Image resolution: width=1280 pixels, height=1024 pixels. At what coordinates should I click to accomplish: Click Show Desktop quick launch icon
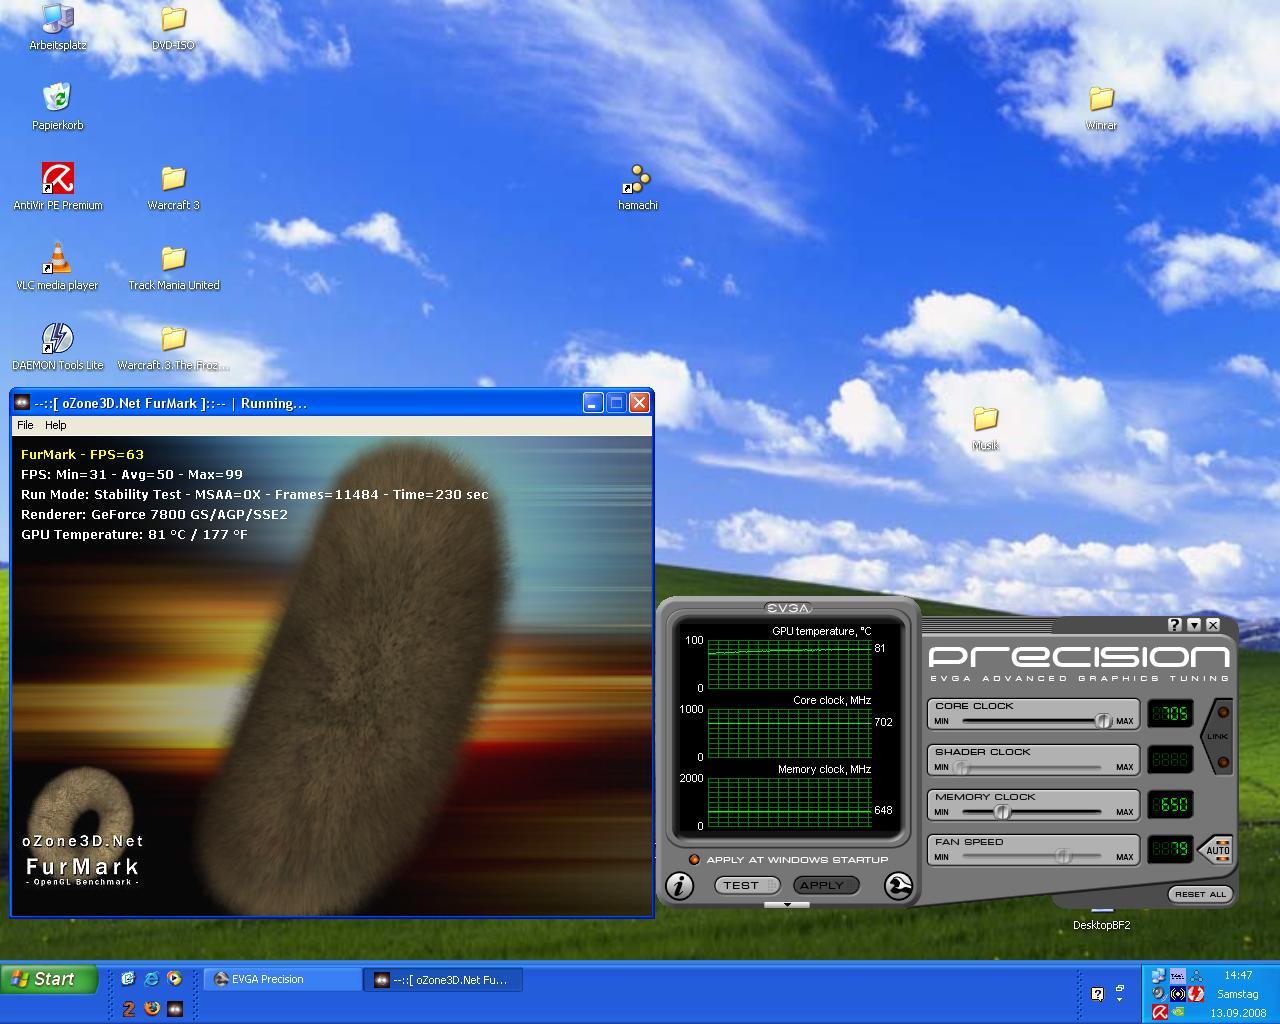[128, 978]
